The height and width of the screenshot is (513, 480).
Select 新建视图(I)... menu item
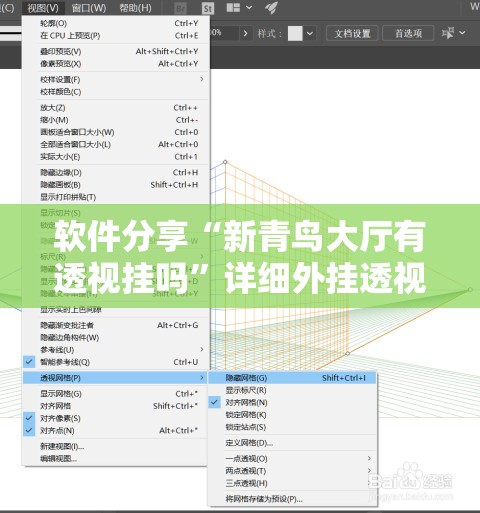pyautogui.click(x=116, y=446)
